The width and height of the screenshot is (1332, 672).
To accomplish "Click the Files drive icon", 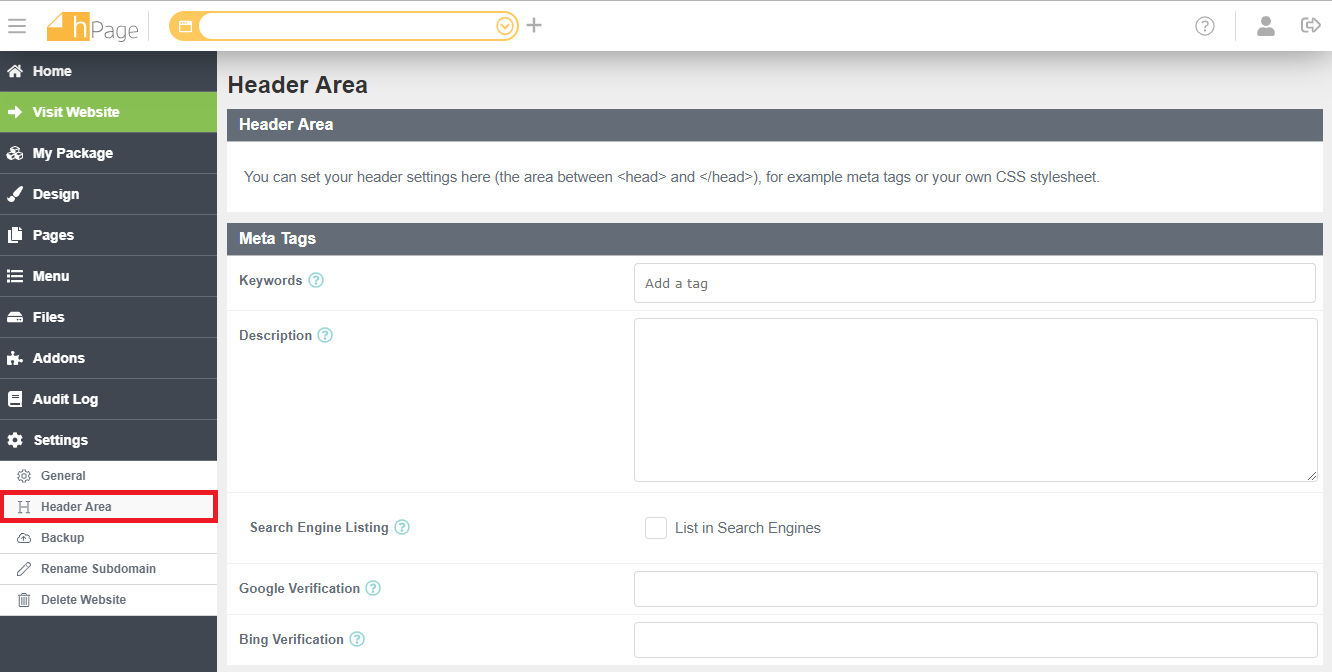I will coord(15,317).
